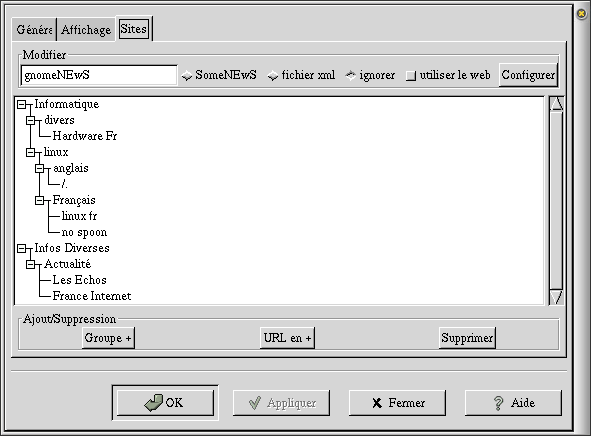Image resolution: width=591 pixels, height=436 pixels.
Task: Choose the ignorer radio option
Action: (x=351, y=76)
